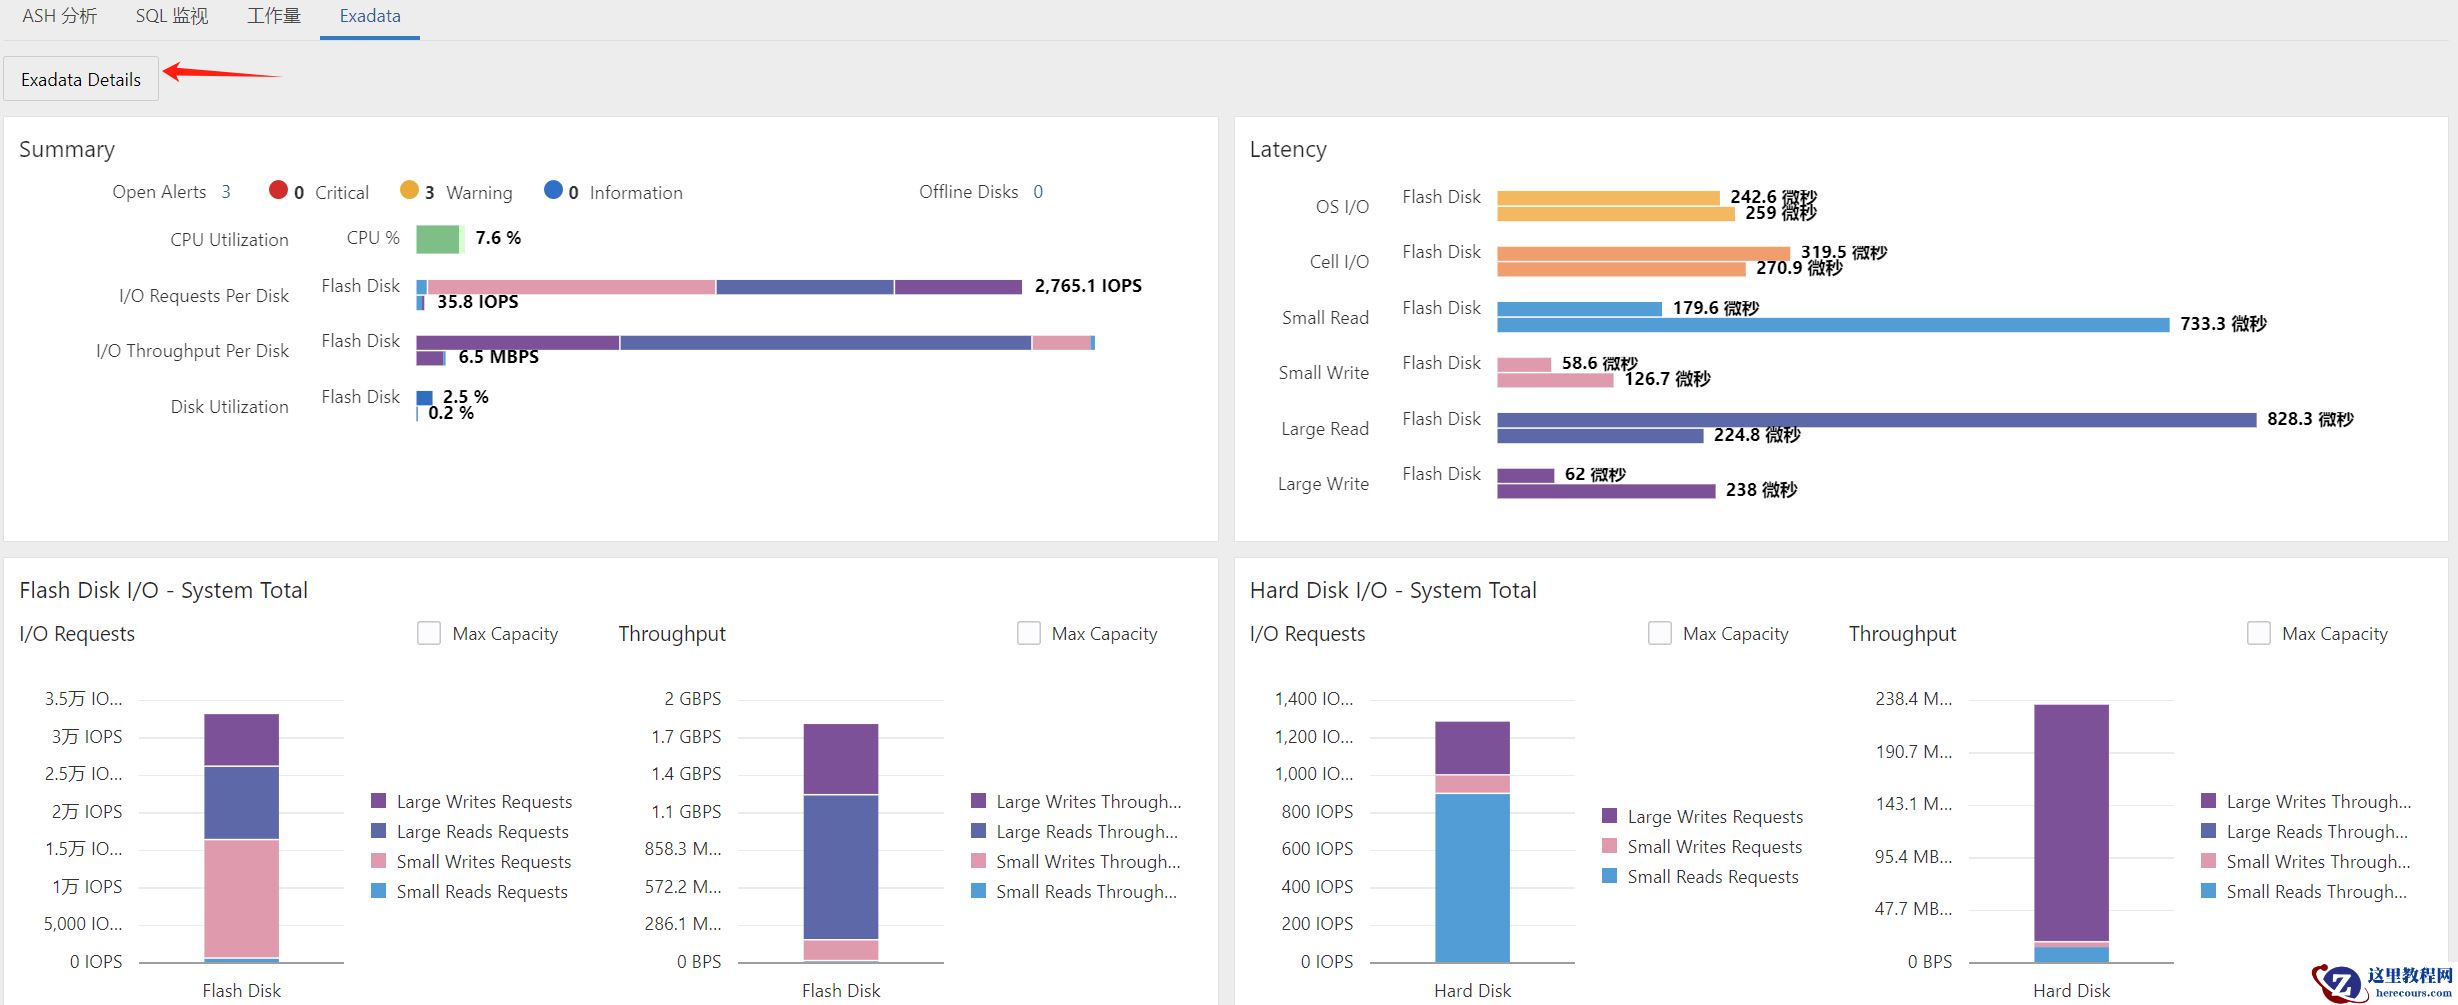This screenshot has height=1005, width=2458.
Task: Open the Exadata Details button
Action: pos(81,79)
